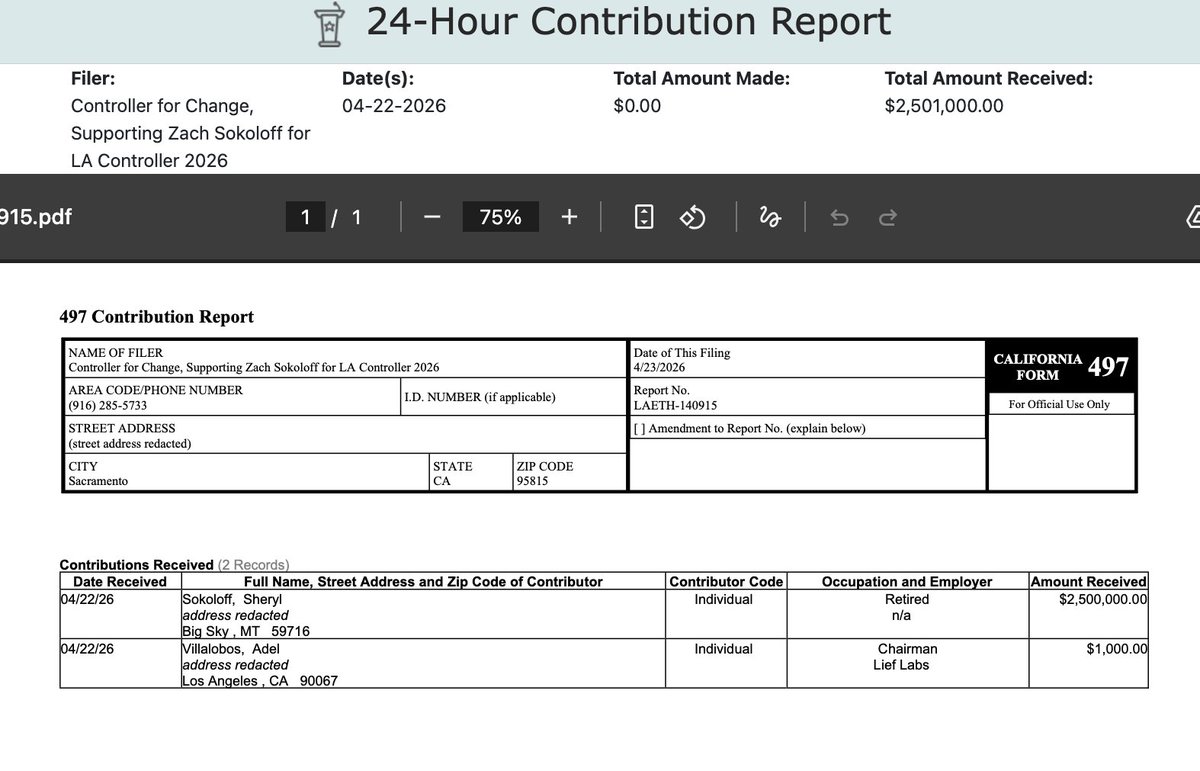Zoom out with the minus button
This screenshot has height=771, width=1200.
click(x=432, y=217)
